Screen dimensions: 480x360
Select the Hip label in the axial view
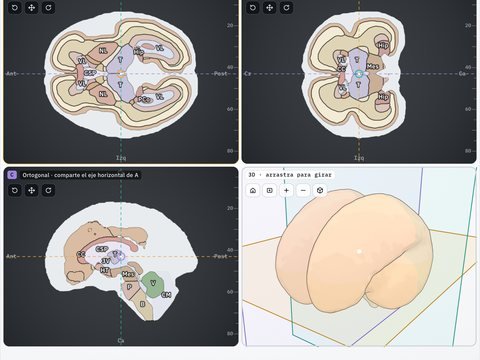tap(139, 52)
